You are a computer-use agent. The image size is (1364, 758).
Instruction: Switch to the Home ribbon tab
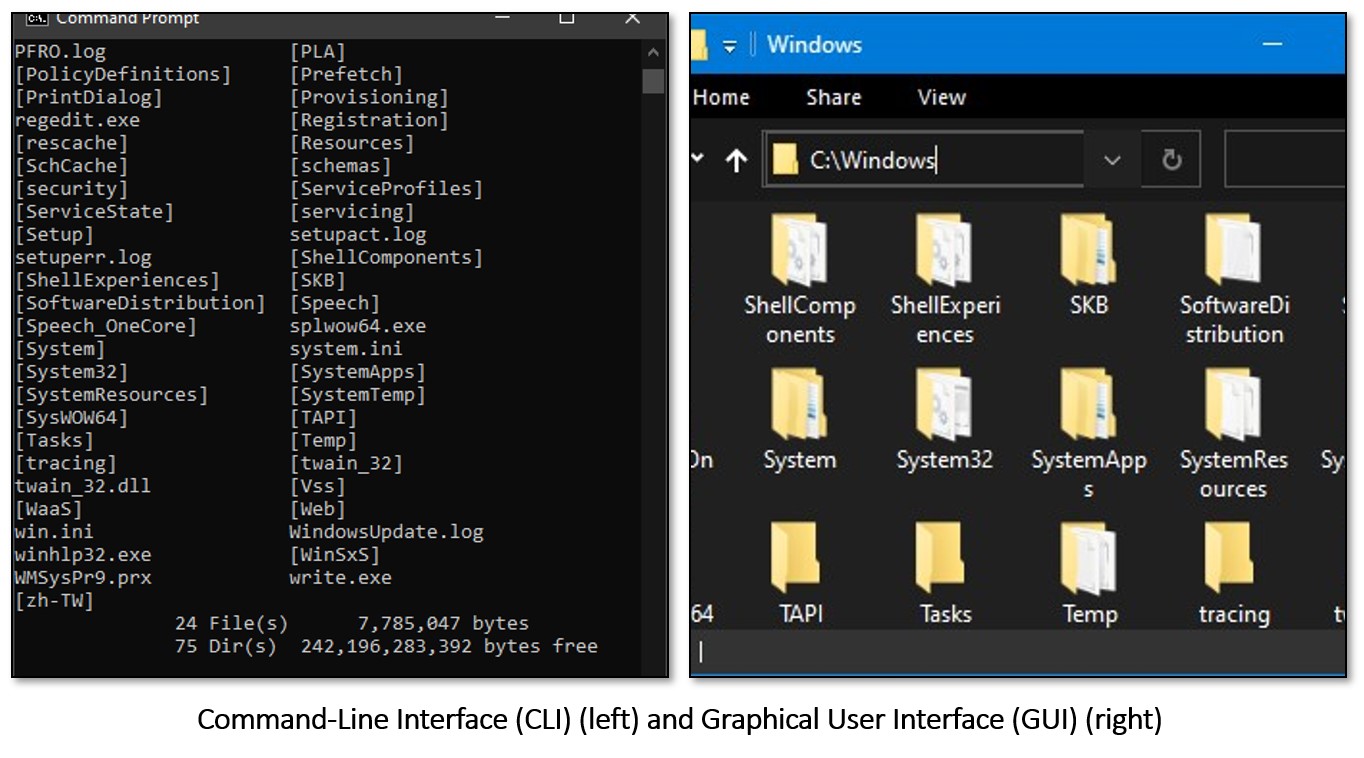tap(721, 97)
